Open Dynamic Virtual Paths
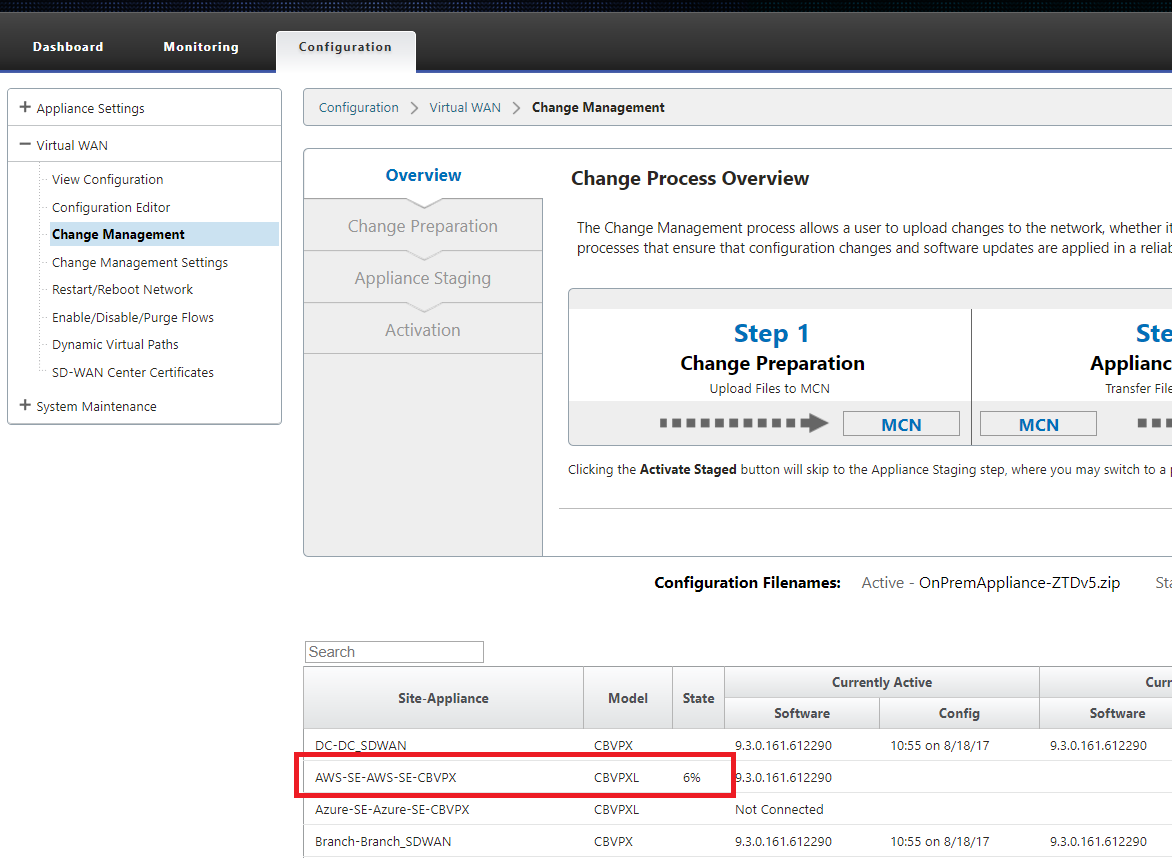The width and height of the screenshot is (1172, 858). [115, 345]
